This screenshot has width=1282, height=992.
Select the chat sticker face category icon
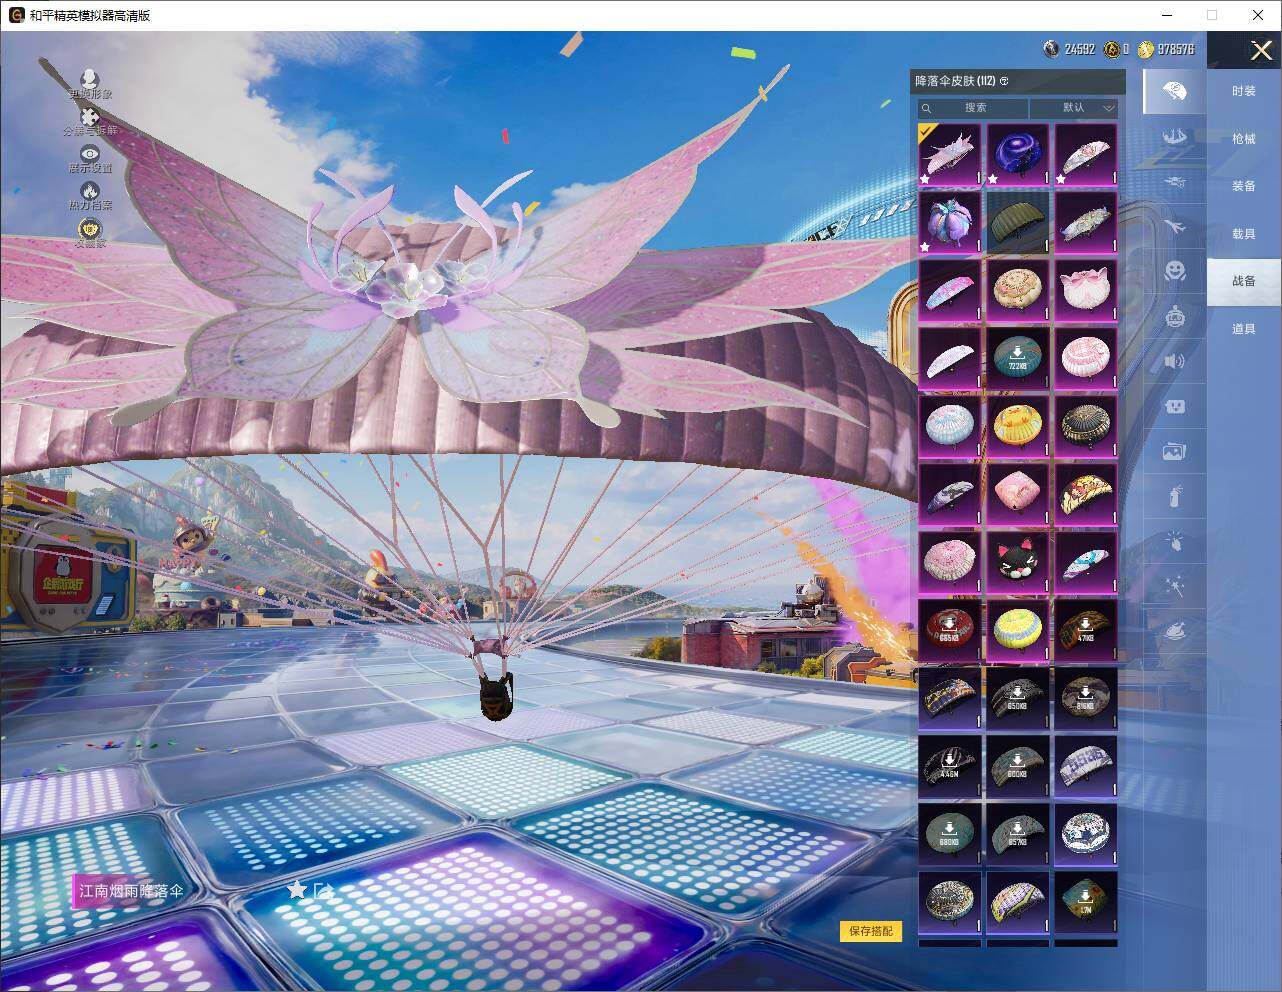(x=1174, y=406)
